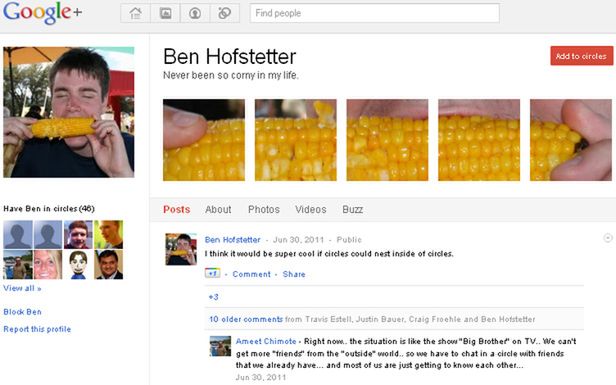Click the Google+ logo
This screenshot has height=385, width=616.
(42, 13)
